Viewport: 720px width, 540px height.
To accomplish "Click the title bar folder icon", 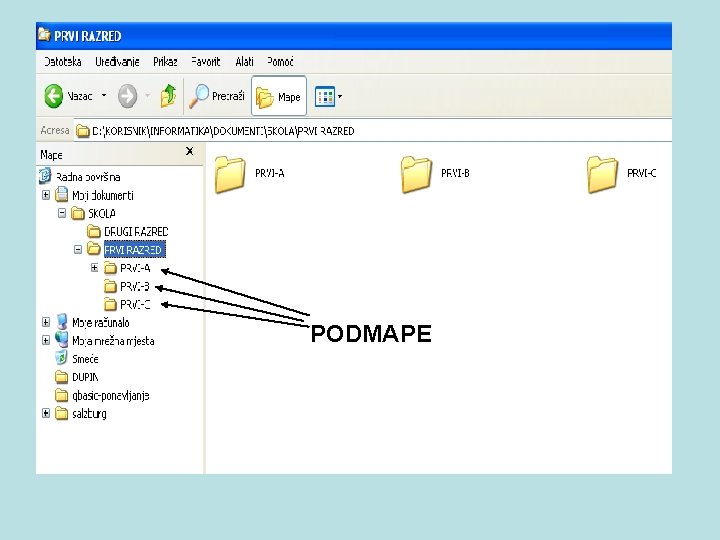I will click(x=44, y=35).
